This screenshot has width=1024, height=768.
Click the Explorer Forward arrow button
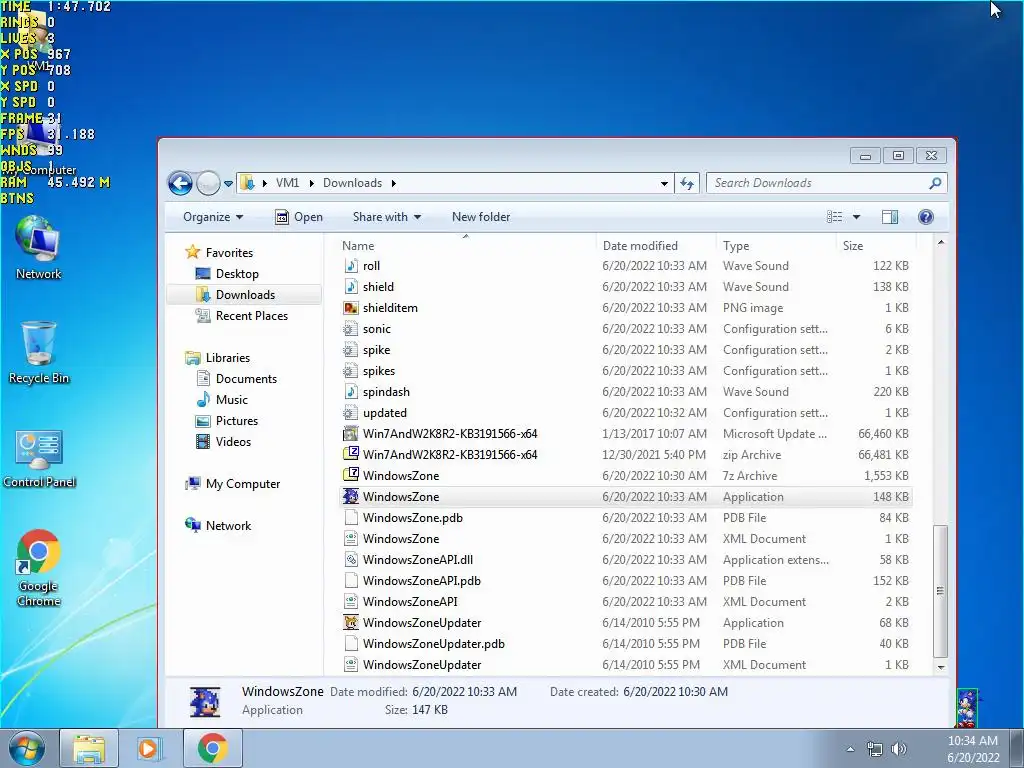click(208, 184)
